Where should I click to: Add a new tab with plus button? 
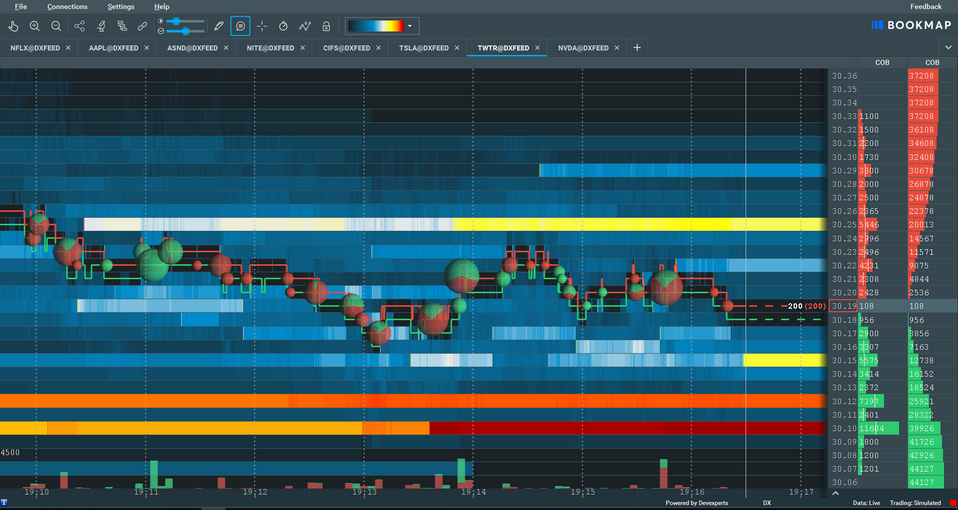637,48
